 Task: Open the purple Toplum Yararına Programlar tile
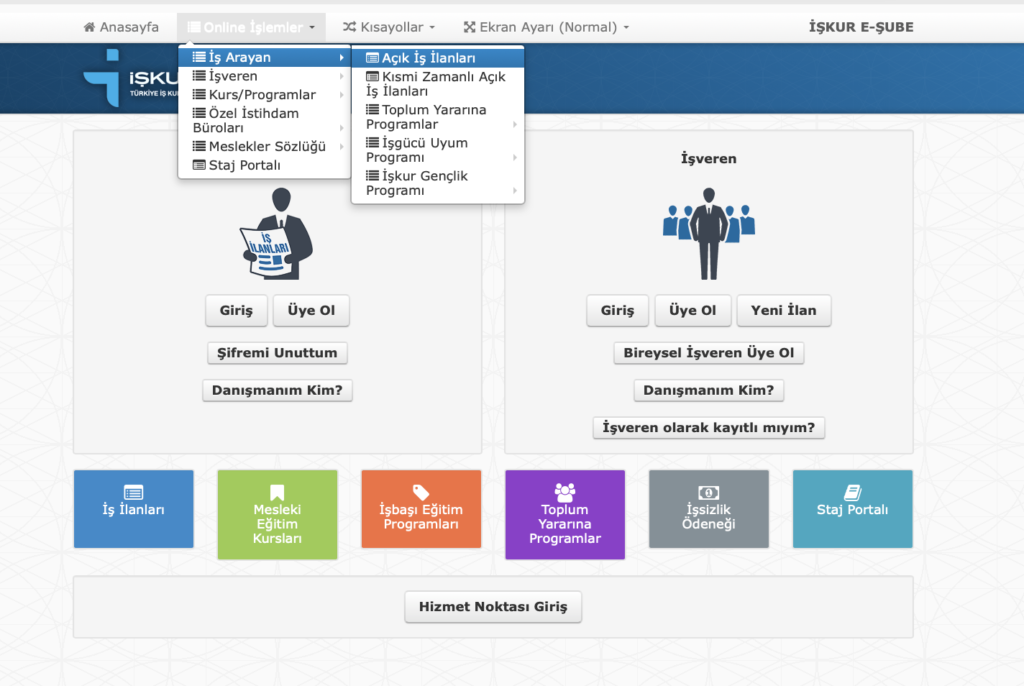tap(565, 515)
